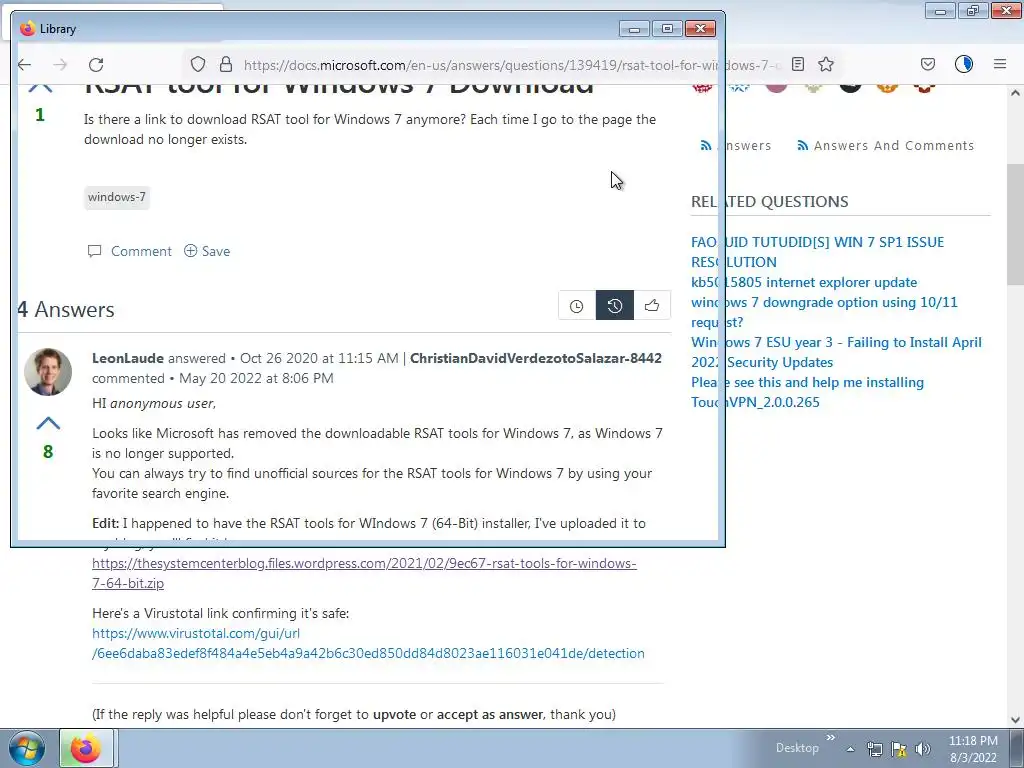This screenshot has height=768, width=1024.
Task: Open kb5015805 internet explorer update question
Action: click(x=804, y=282)
